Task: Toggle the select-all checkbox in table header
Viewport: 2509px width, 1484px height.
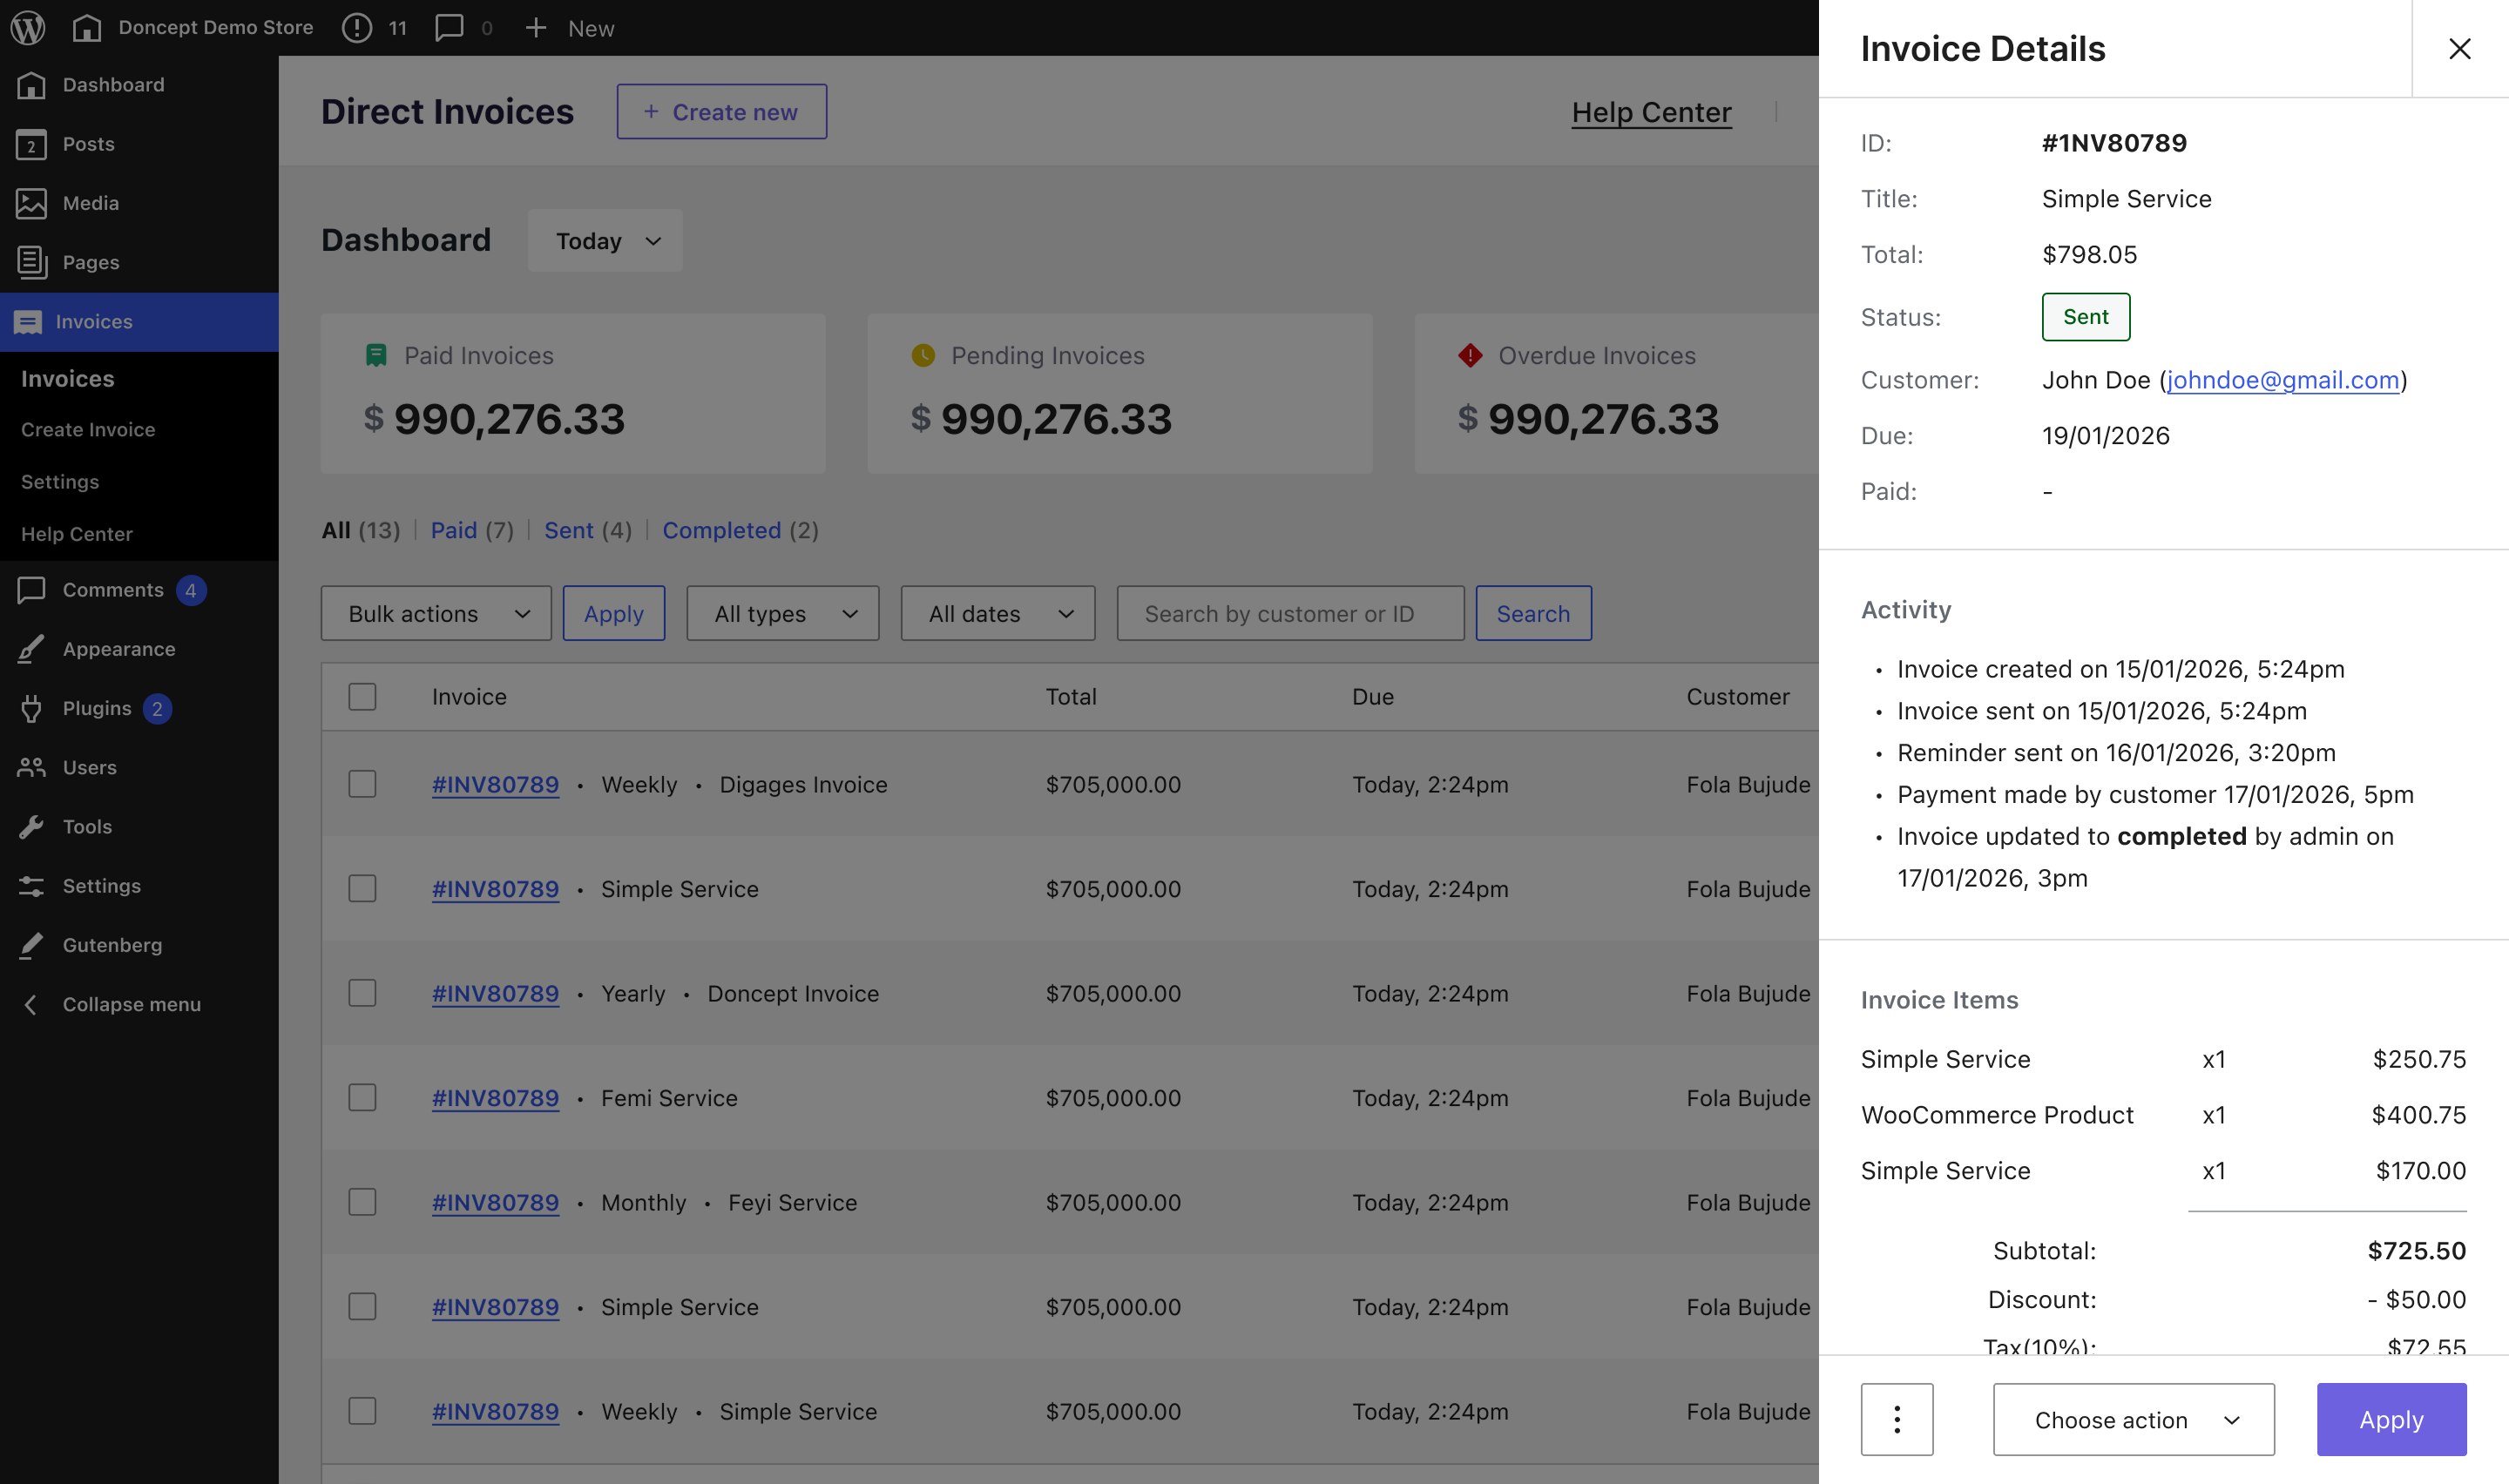Action: click(362, 697)
